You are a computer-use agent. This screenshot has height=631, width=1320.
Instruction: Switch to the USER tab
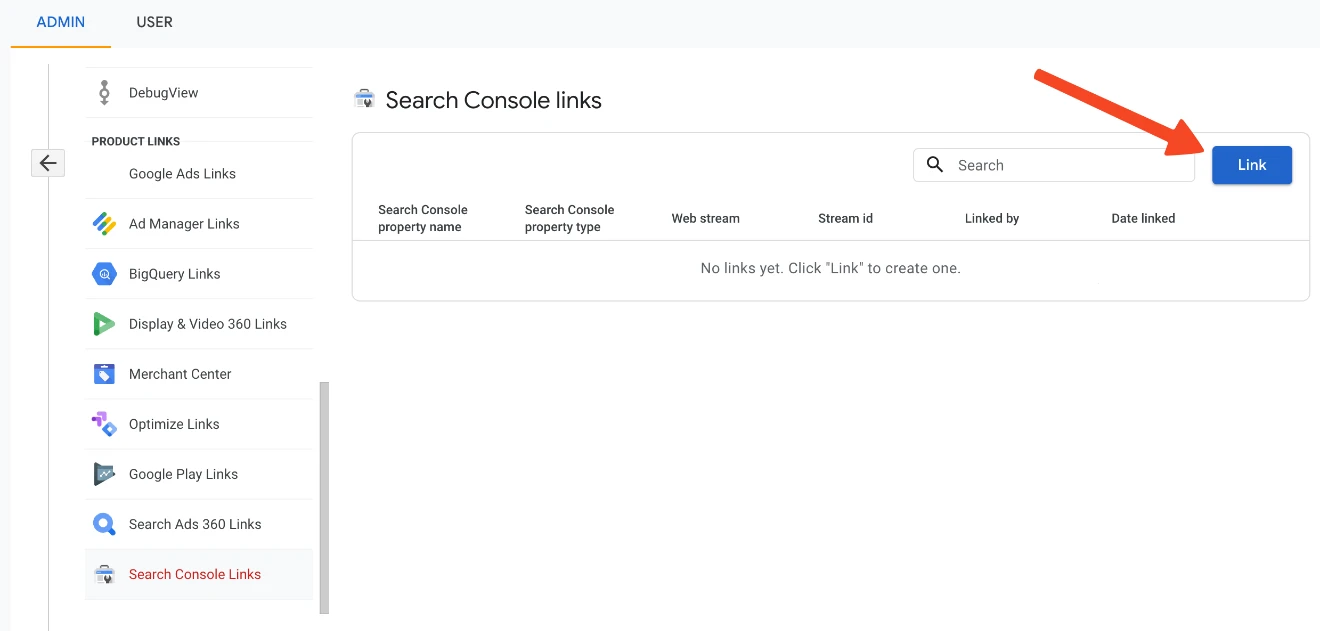click(154, 22)
